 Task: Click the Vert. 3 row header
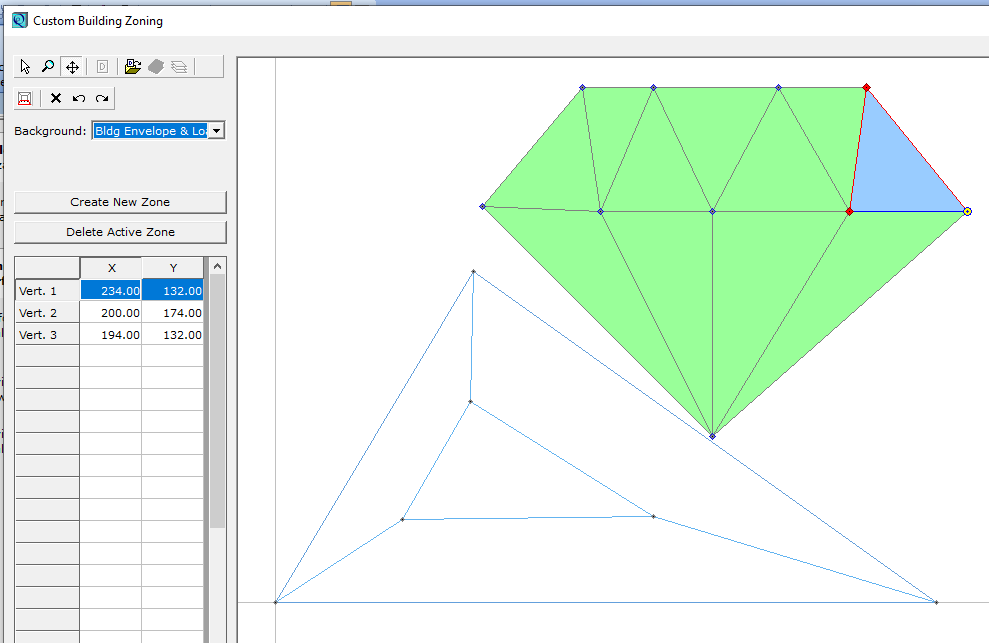[x=47, y=334]
